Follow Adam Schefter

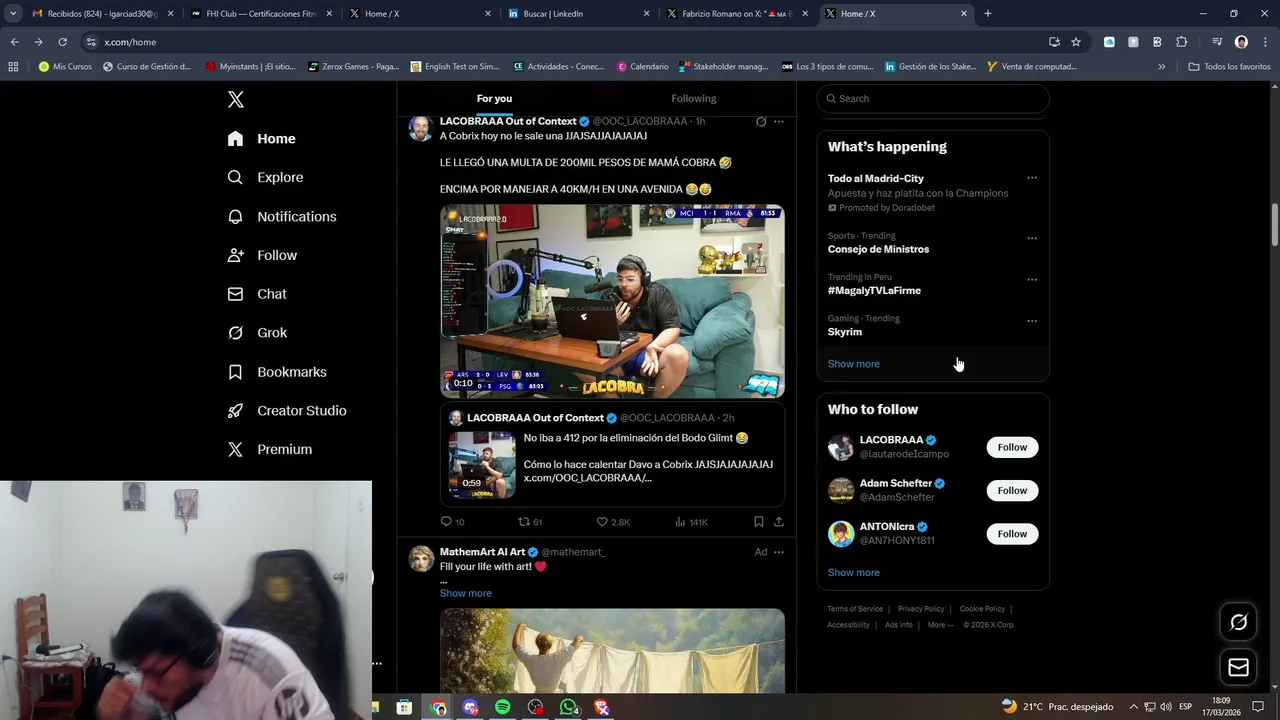pos(1012,490)
